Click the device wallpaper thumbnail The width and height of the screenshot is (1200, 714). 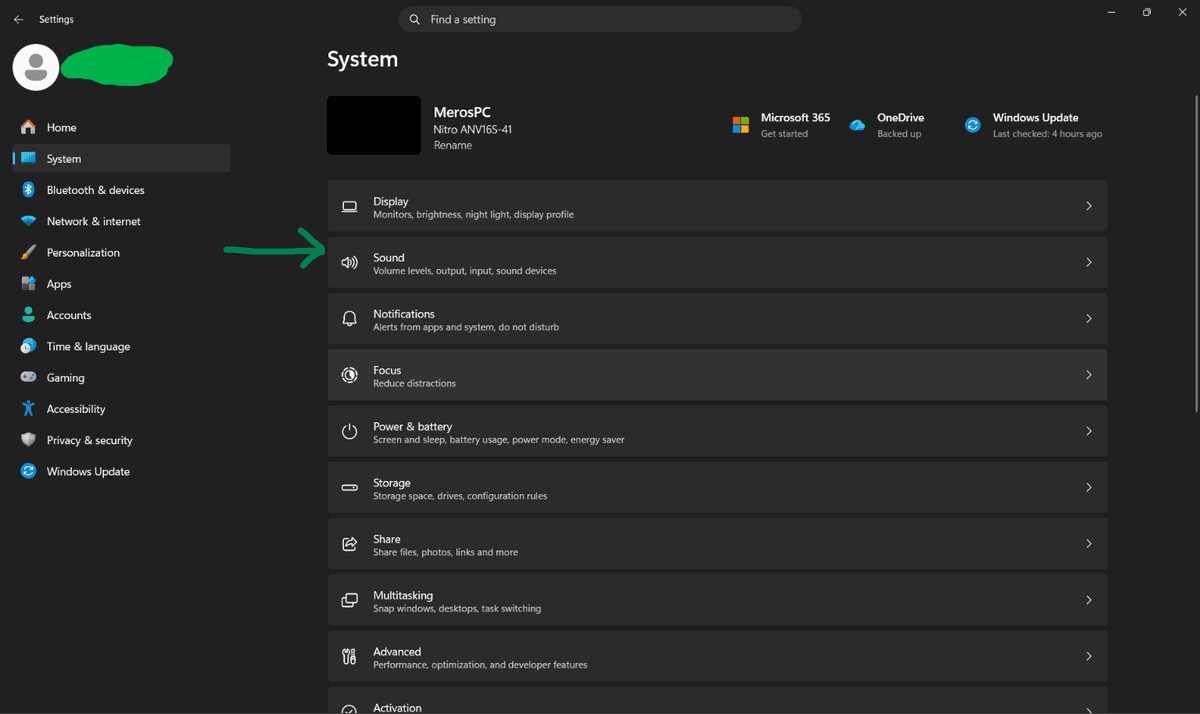pos(374,125)
